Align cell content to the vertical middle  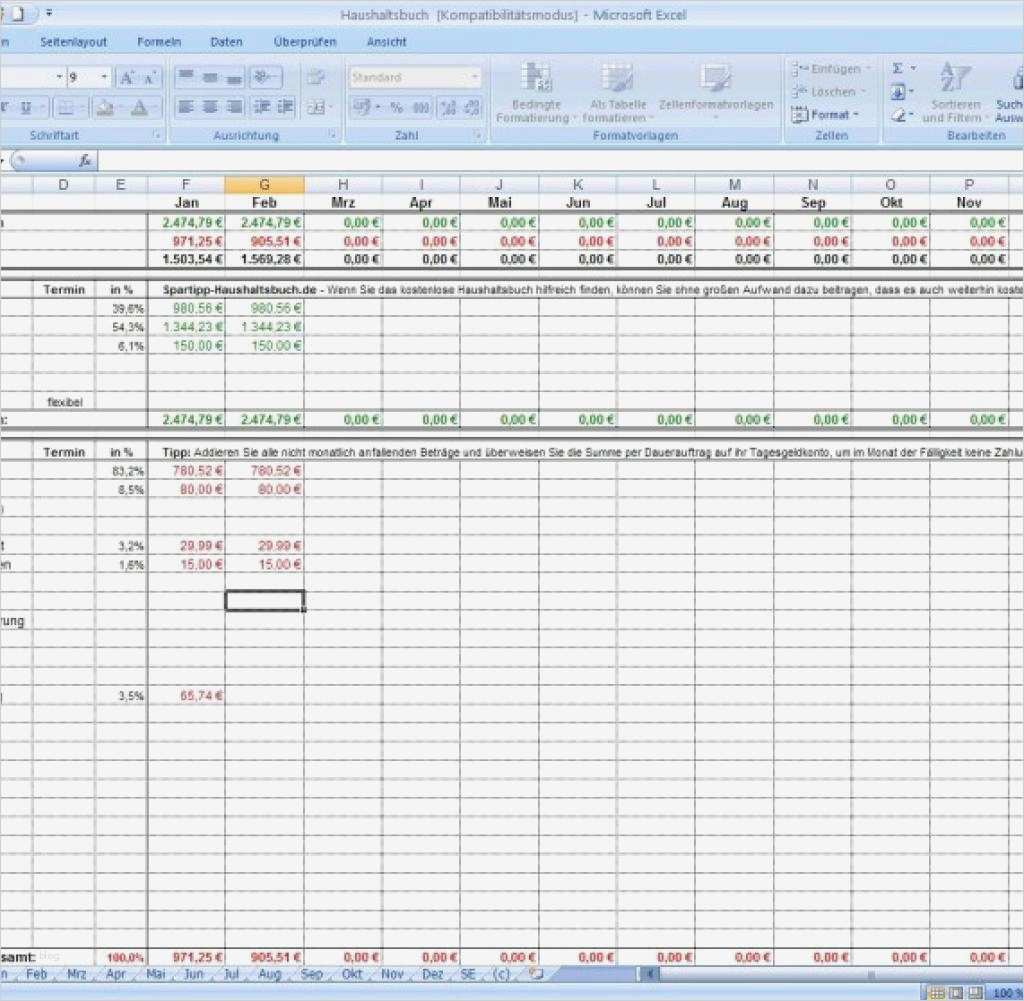pyautogui.click(x=210, y=78)
